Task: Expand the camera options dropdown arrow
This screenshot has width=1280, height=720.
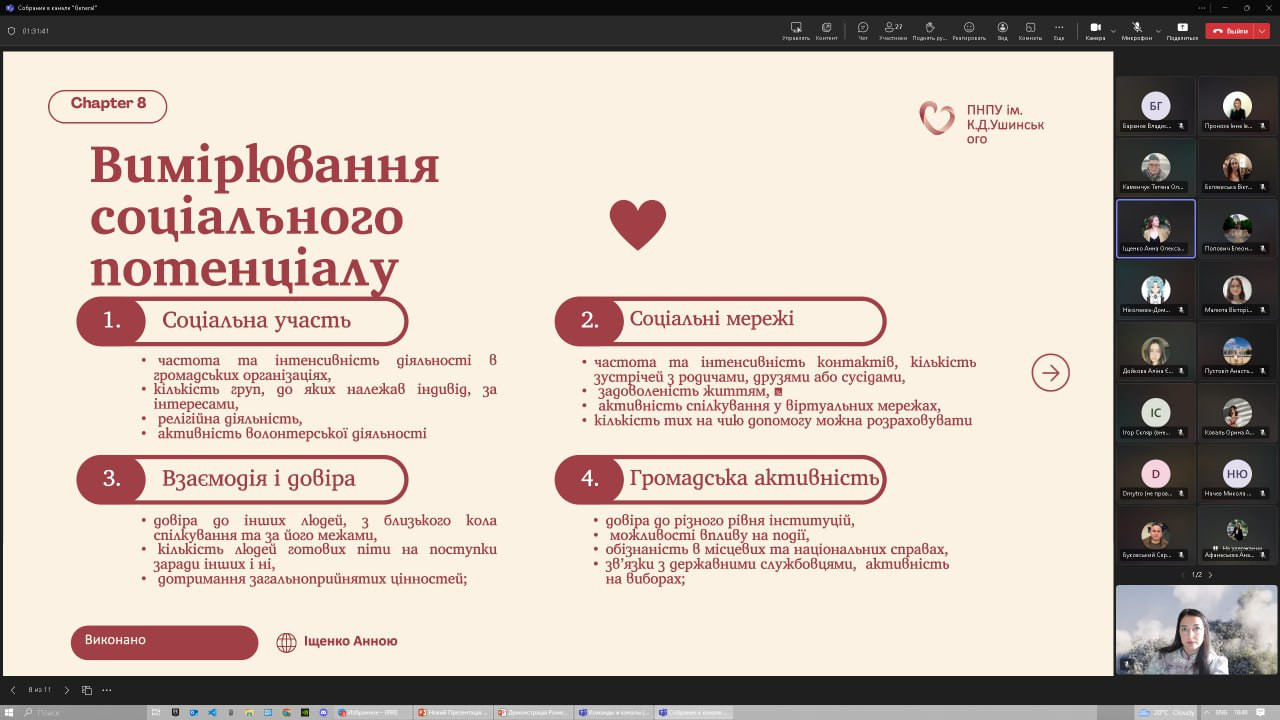Action: (x=1113, y=31)
